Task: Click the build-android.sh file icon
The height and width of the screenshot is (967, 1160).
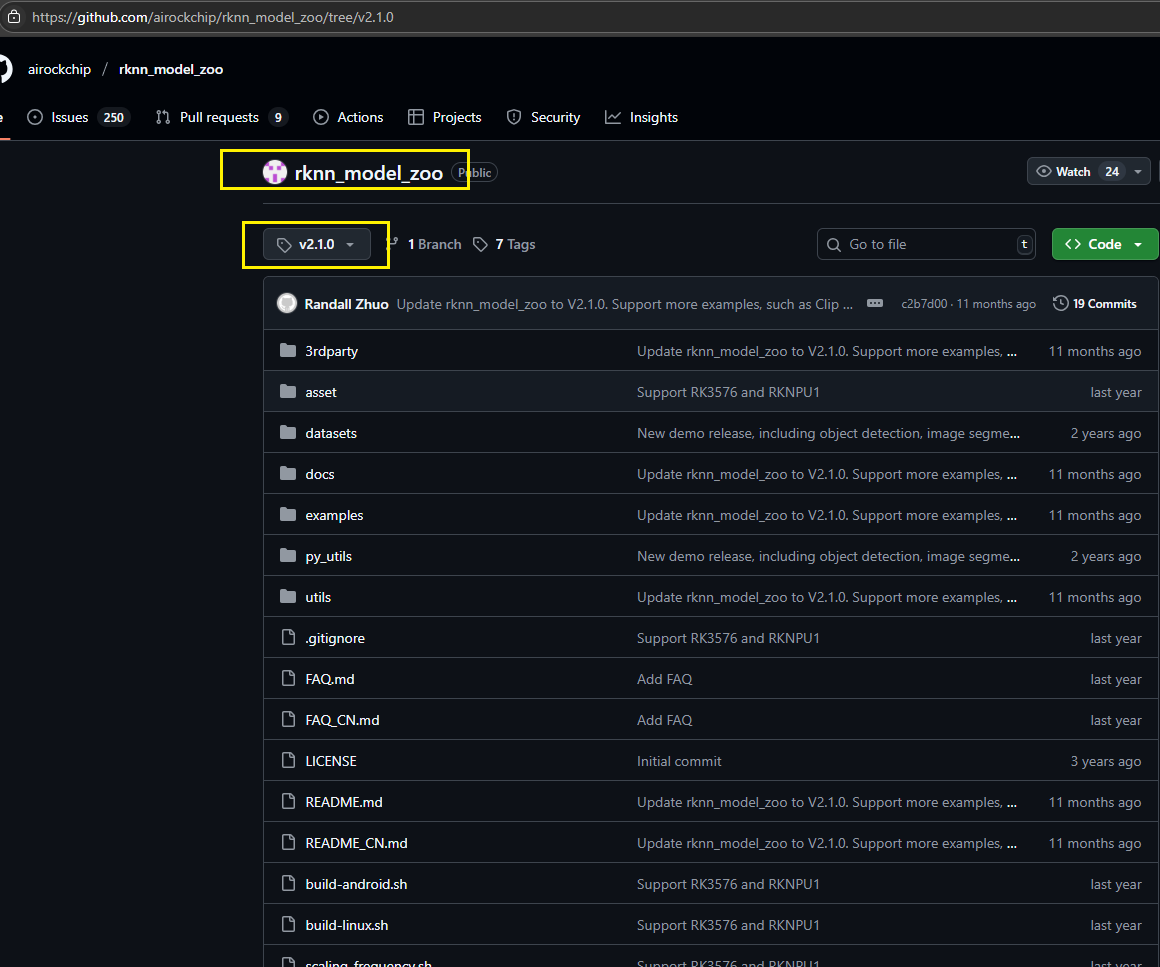Action: pyautogui.click(x=289, y=883)
